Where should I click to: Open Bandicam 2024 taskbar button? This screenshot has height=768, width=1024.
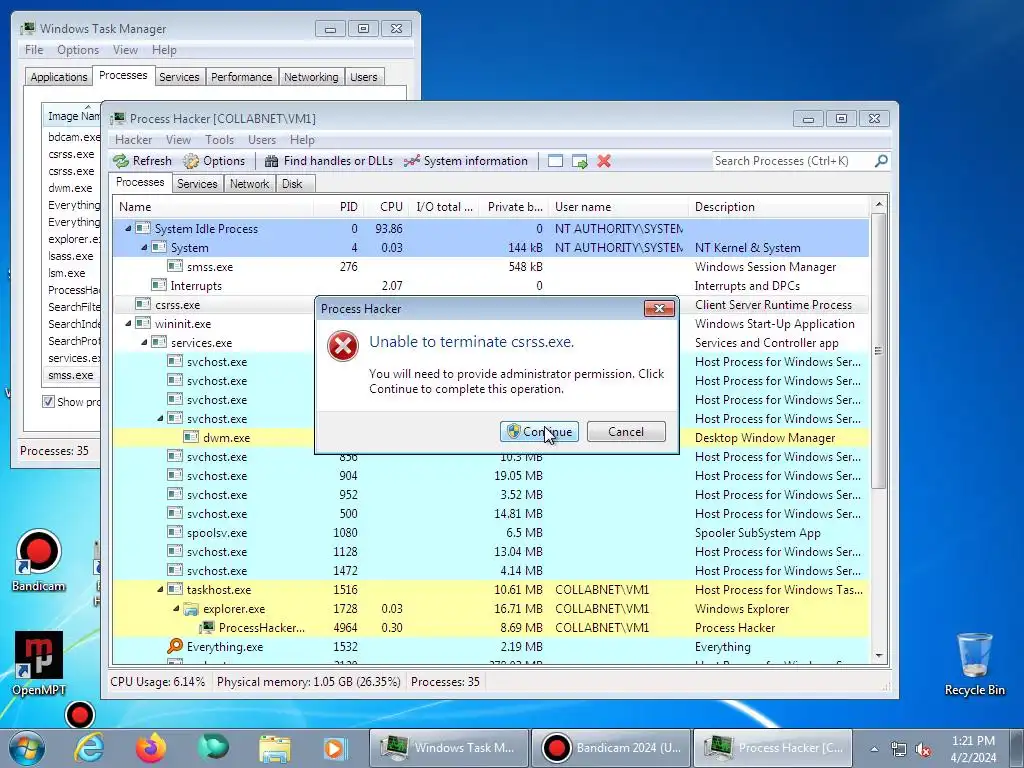[611, 748]
